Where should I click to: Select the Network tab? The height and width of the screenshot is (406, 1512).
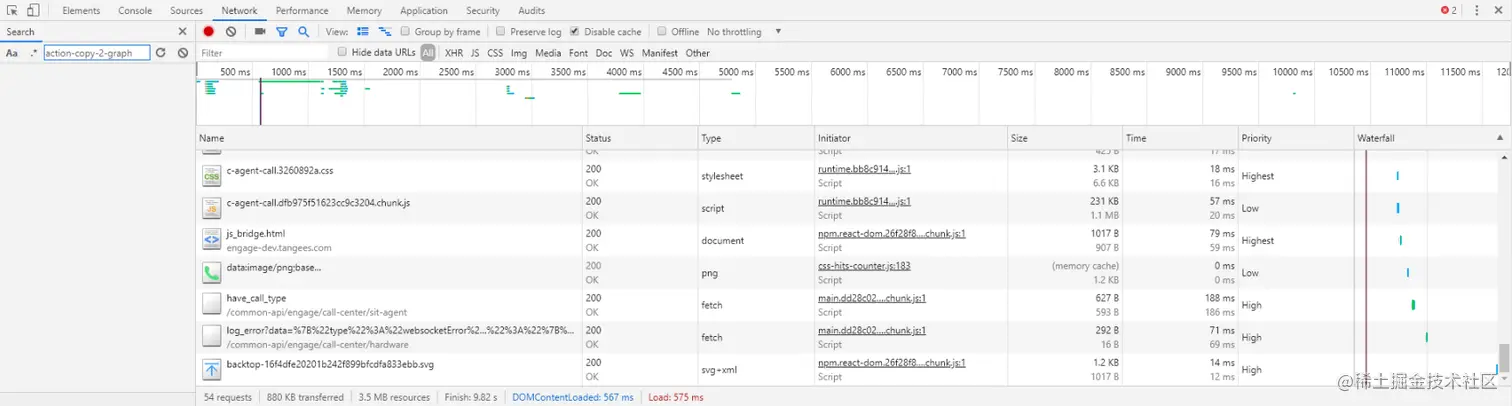click(239, 11)
